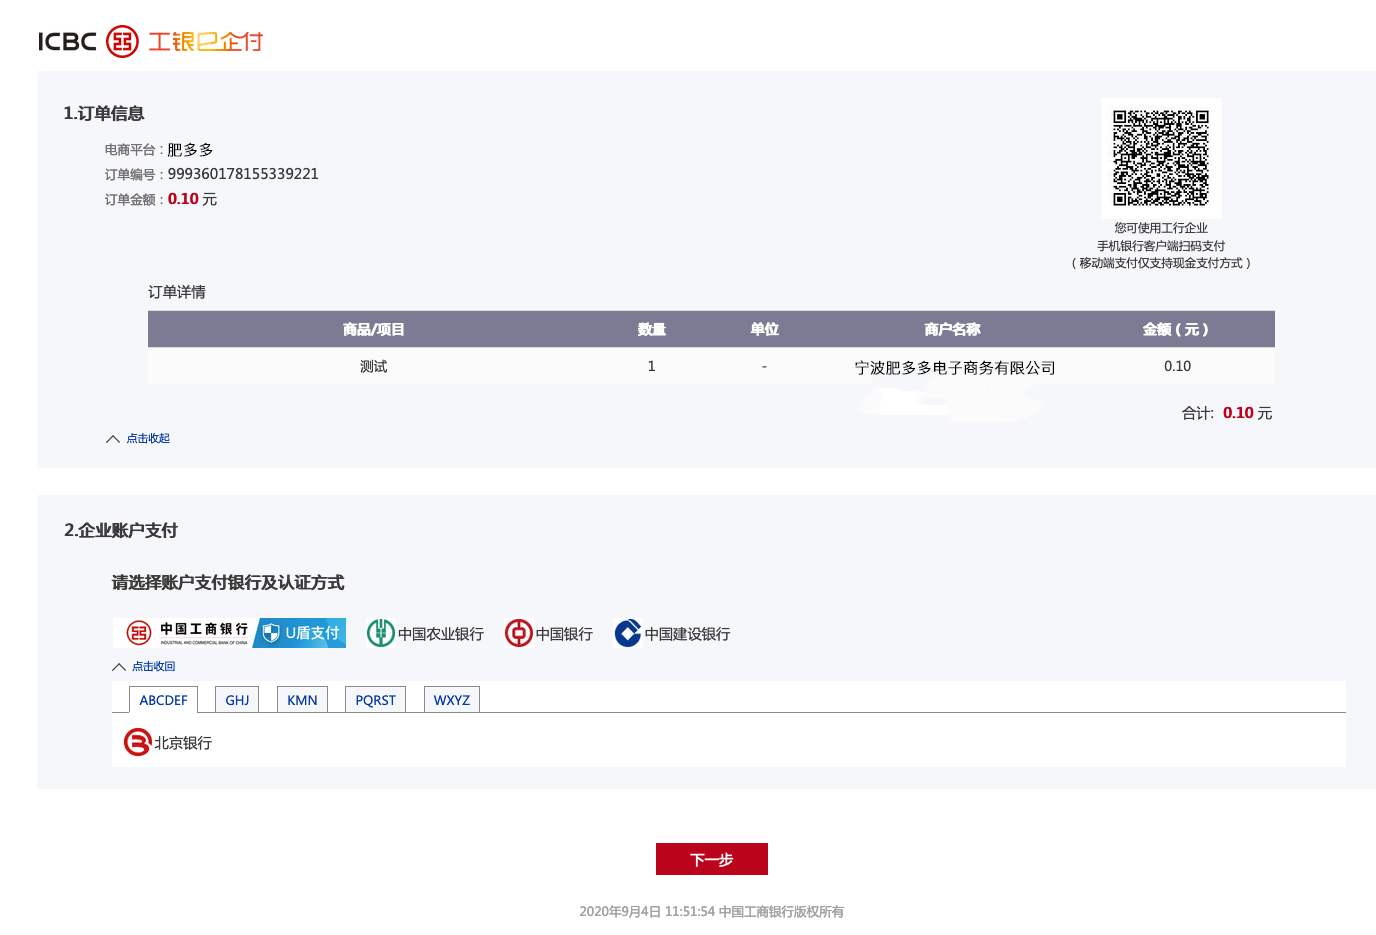
Task: Switch to the ABCDEF bank tab
Action: pos(164,700)
